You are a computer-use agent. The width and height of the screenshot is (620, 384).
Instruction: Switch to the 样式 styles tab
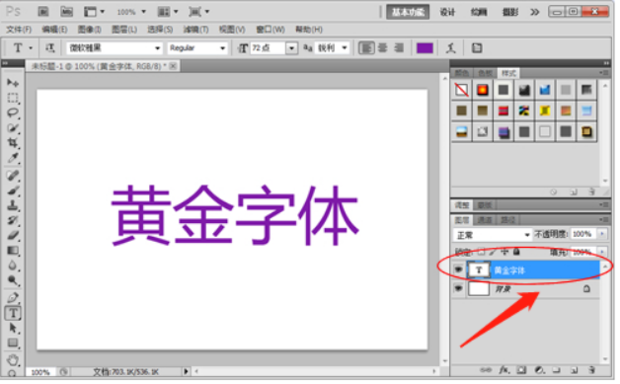click(508, 74)
